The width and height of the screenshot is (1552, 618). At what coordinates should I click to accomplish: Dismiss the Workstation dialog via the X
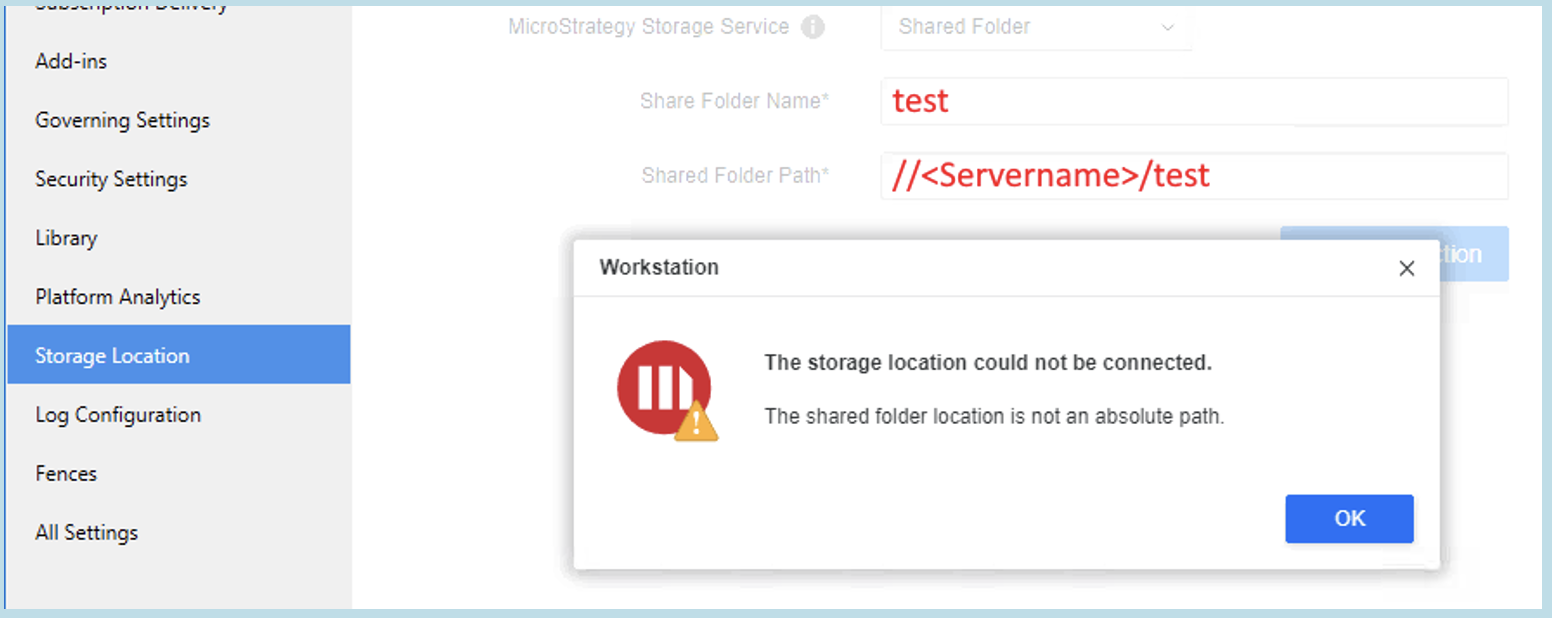(1406, 268)
